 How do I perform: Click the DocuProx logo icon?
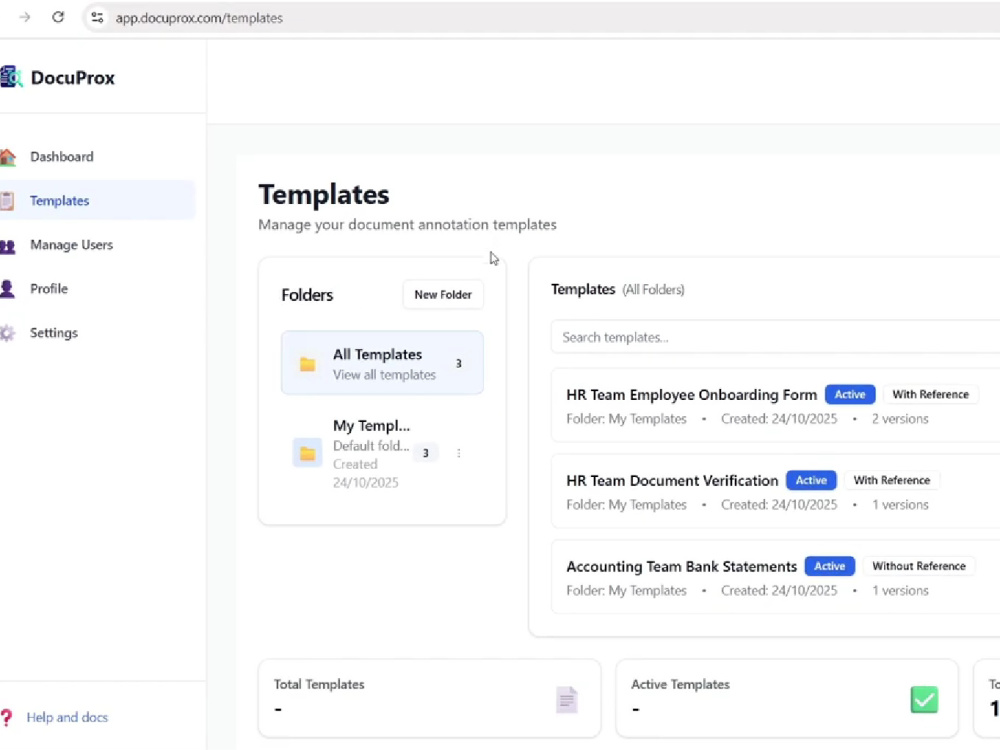(x=11, y=77)
